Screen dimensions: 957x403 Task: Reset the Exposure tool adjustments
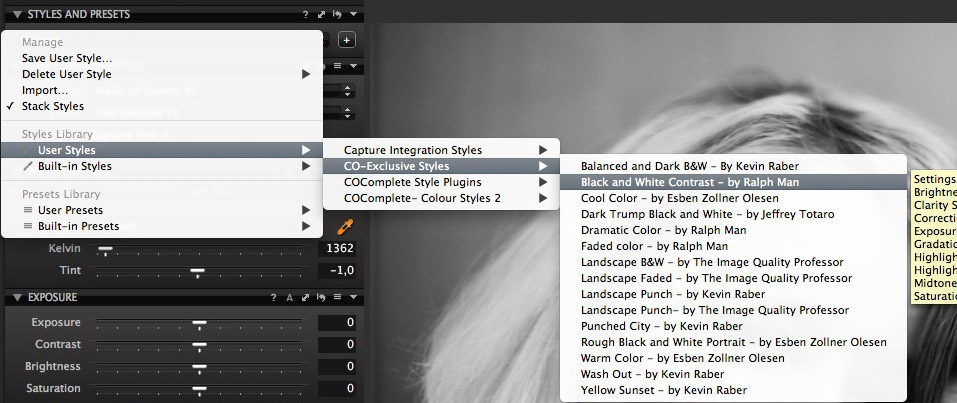(322, 297)
